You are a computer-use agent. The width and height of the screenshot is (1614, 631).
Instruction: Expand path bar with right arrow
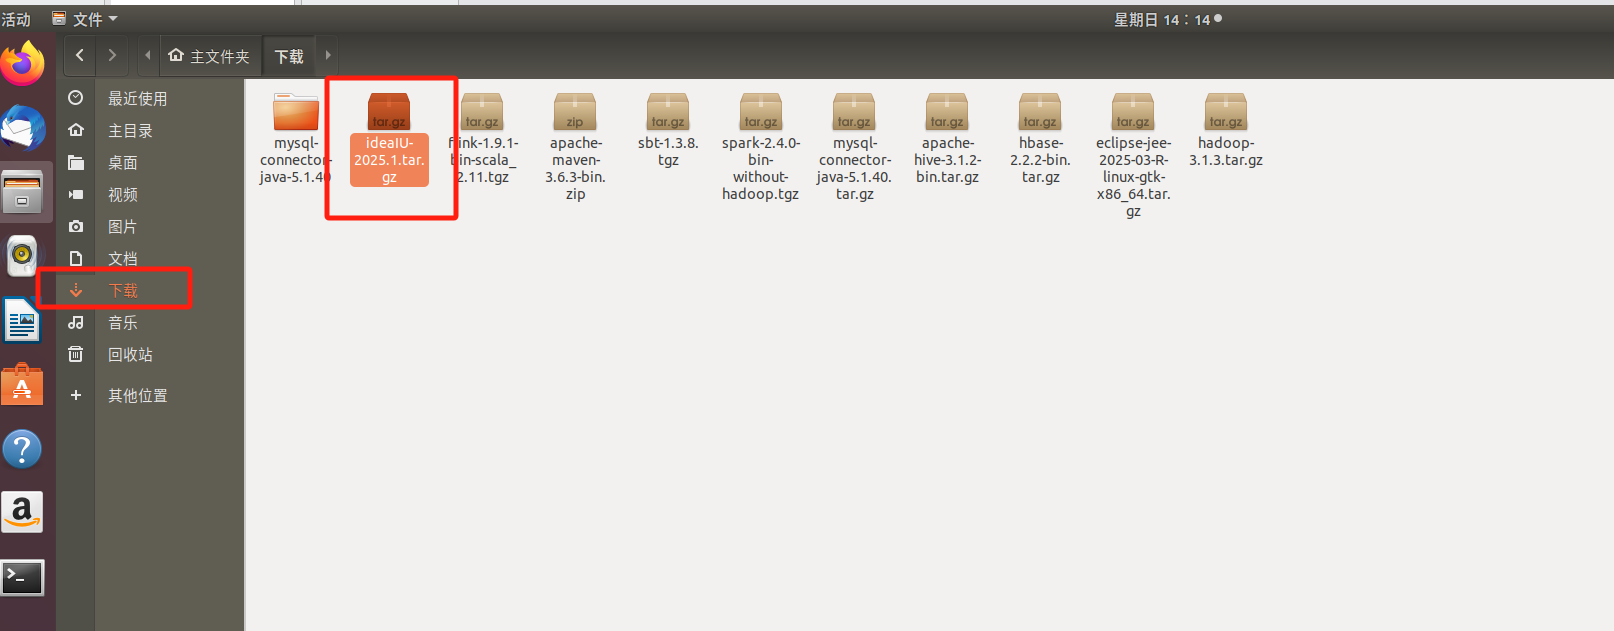pos(328,55)
